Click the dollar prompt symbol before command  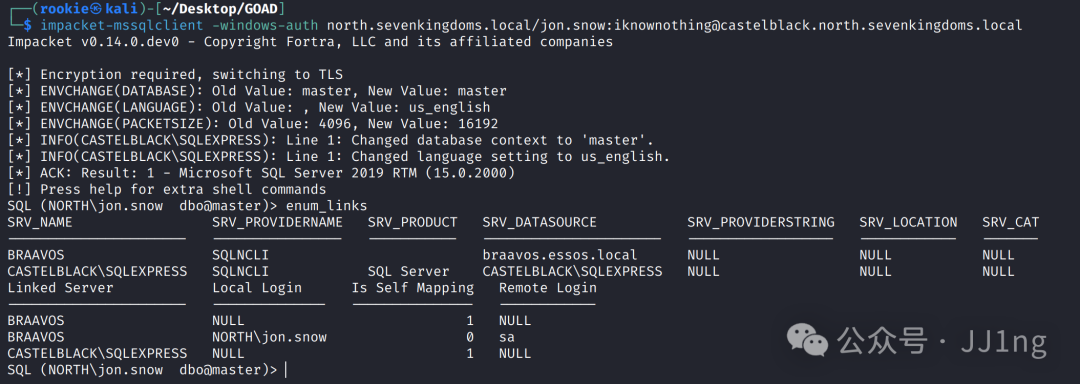[28, 26]
